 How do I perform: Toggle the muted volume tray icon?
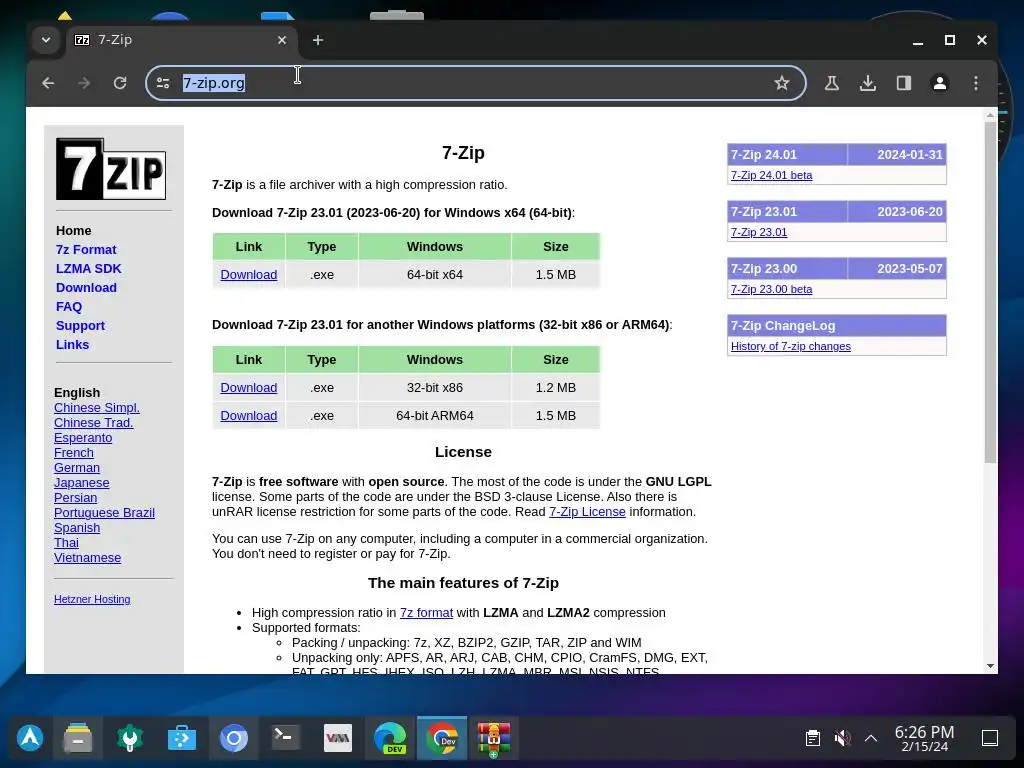842,738
